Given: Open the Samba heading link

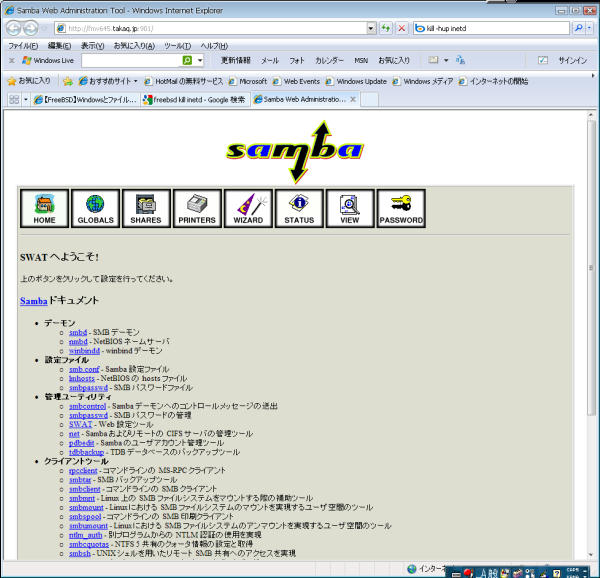Looking at the screenshot, I should (x=34, y=301).
